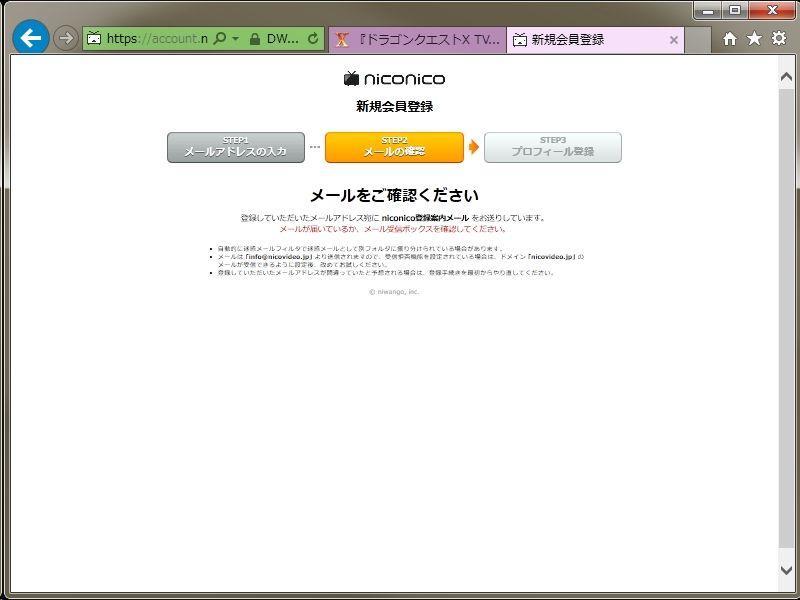800x600 pixels.
Task: Click the search magnifier in address bar
Action: click(x=219, y=38)
